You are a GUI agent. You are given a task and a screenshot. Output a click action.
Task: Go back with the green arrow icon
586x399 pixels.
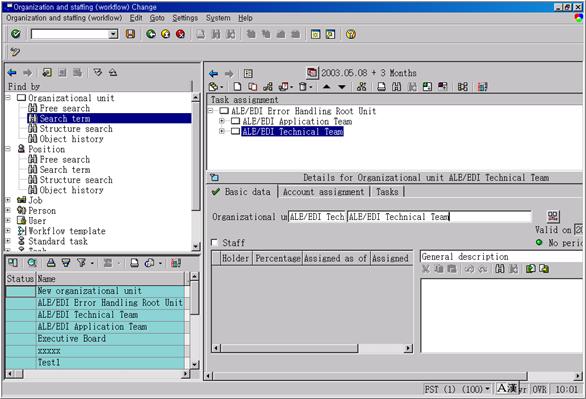(x=151, y=34)
